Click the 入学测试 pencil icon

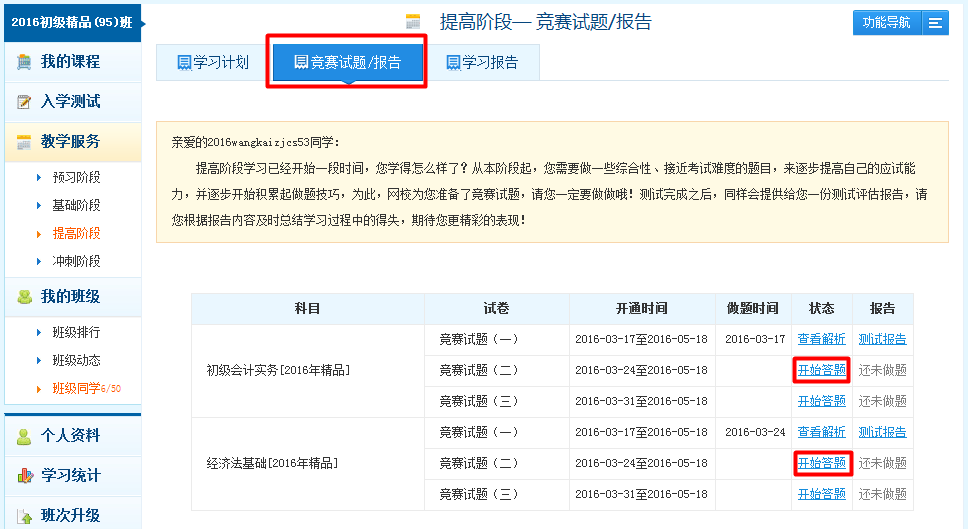point(24,102)
